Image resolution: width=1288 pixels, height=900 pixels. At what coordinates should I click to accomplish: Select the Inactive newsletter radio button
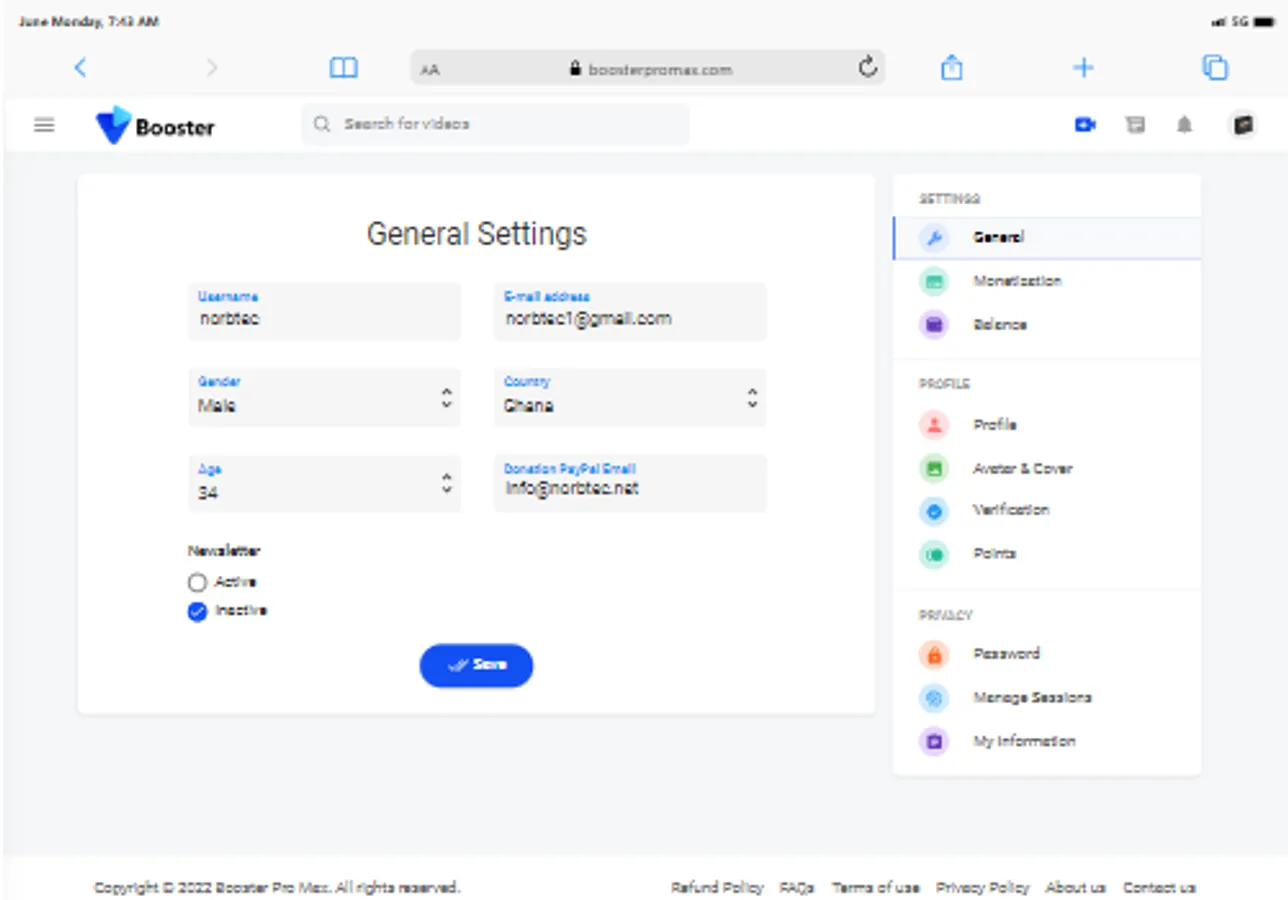coord(197,611)
